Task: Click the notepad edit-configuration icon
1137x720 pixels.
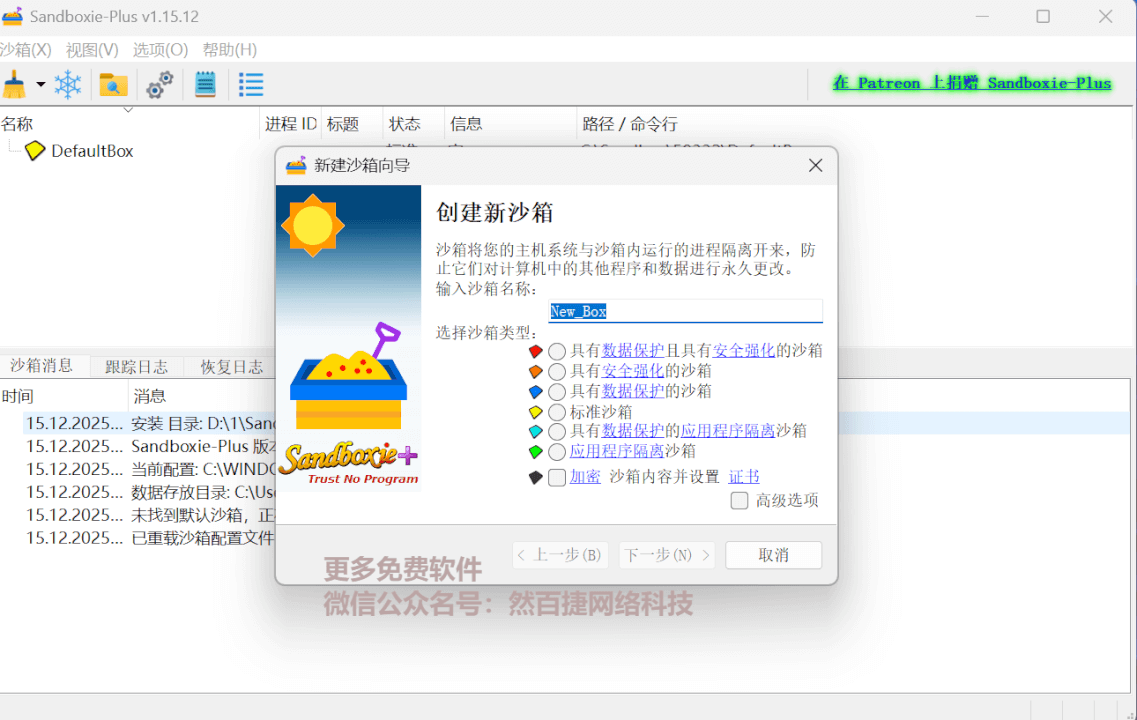Action: pos(205,85)
